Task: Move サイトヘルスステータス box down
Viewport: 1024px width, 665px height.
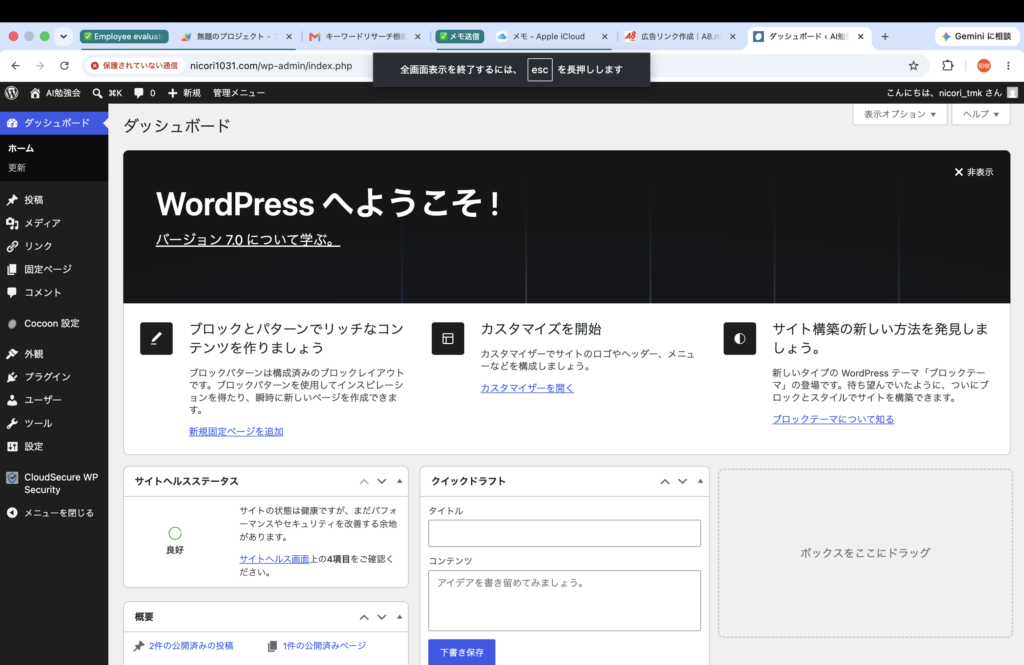Action: [x=381, y=481]
